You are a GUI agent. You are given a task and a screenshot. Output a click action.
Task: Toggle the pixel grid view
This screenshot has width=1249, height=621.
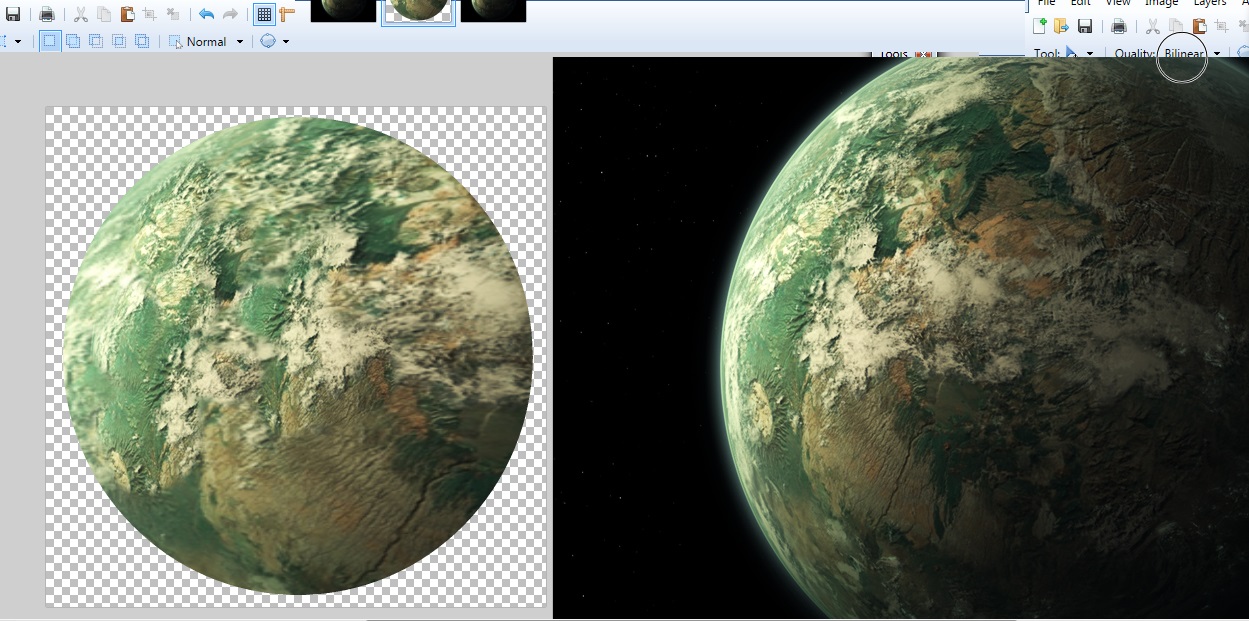[x=262, y=13]
